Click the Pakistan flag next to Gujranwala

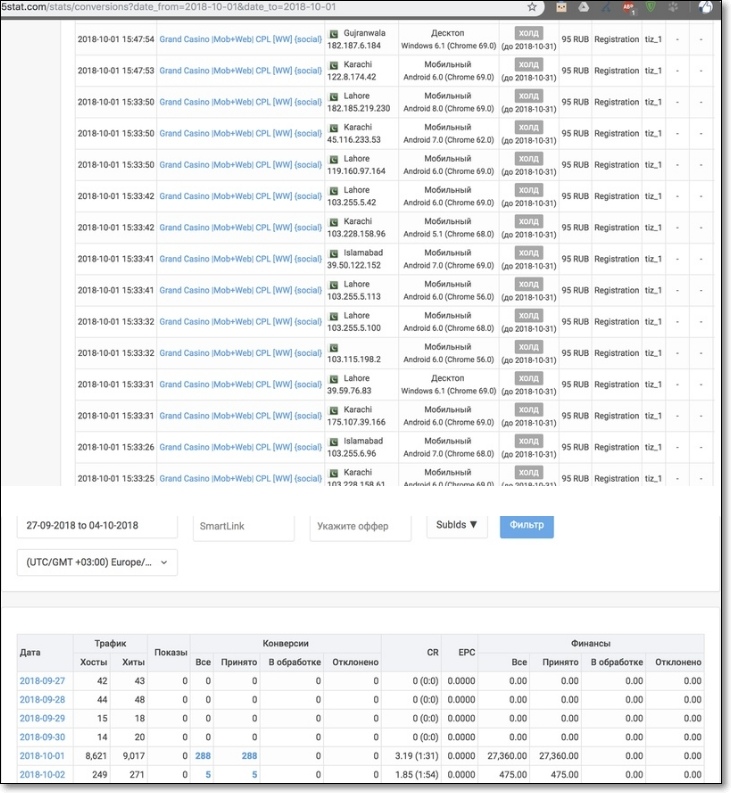click(x=334, y=34)
